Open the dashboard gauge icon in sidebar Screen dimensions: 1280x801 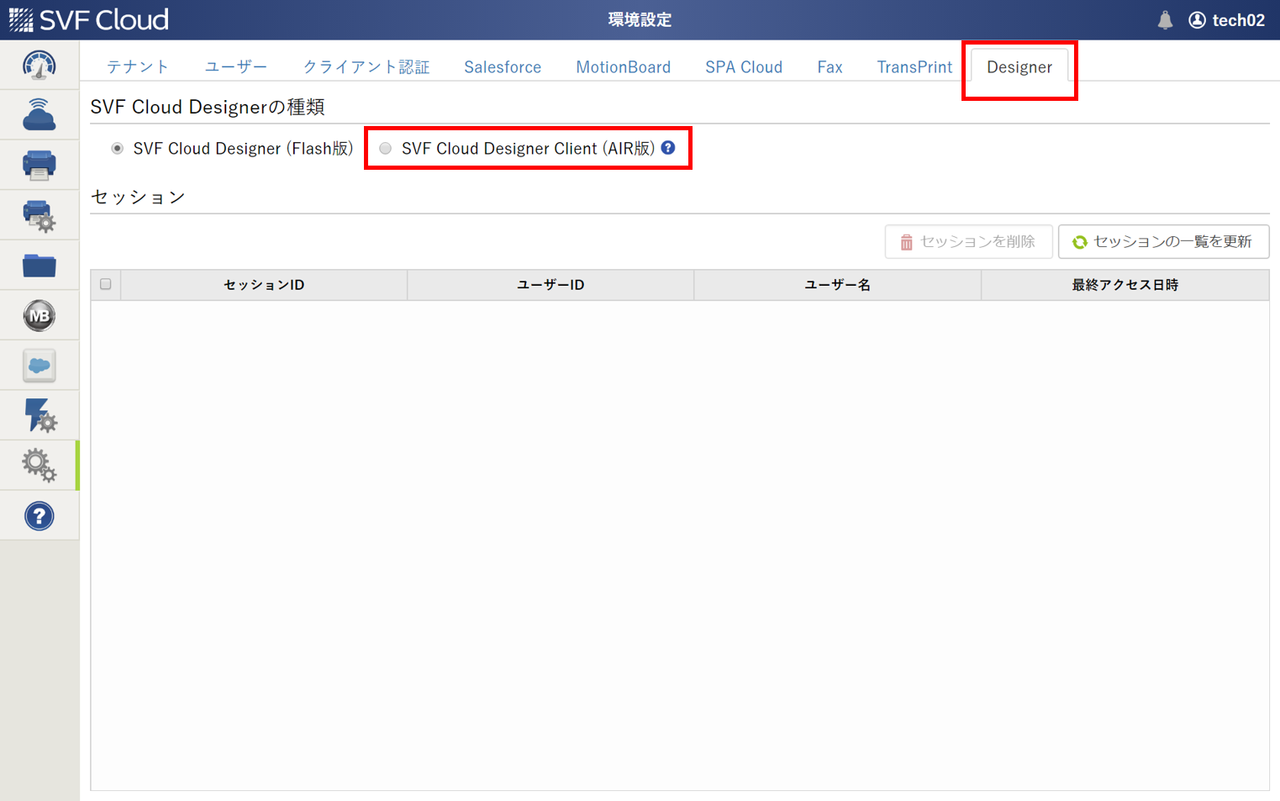pos(39,64)
